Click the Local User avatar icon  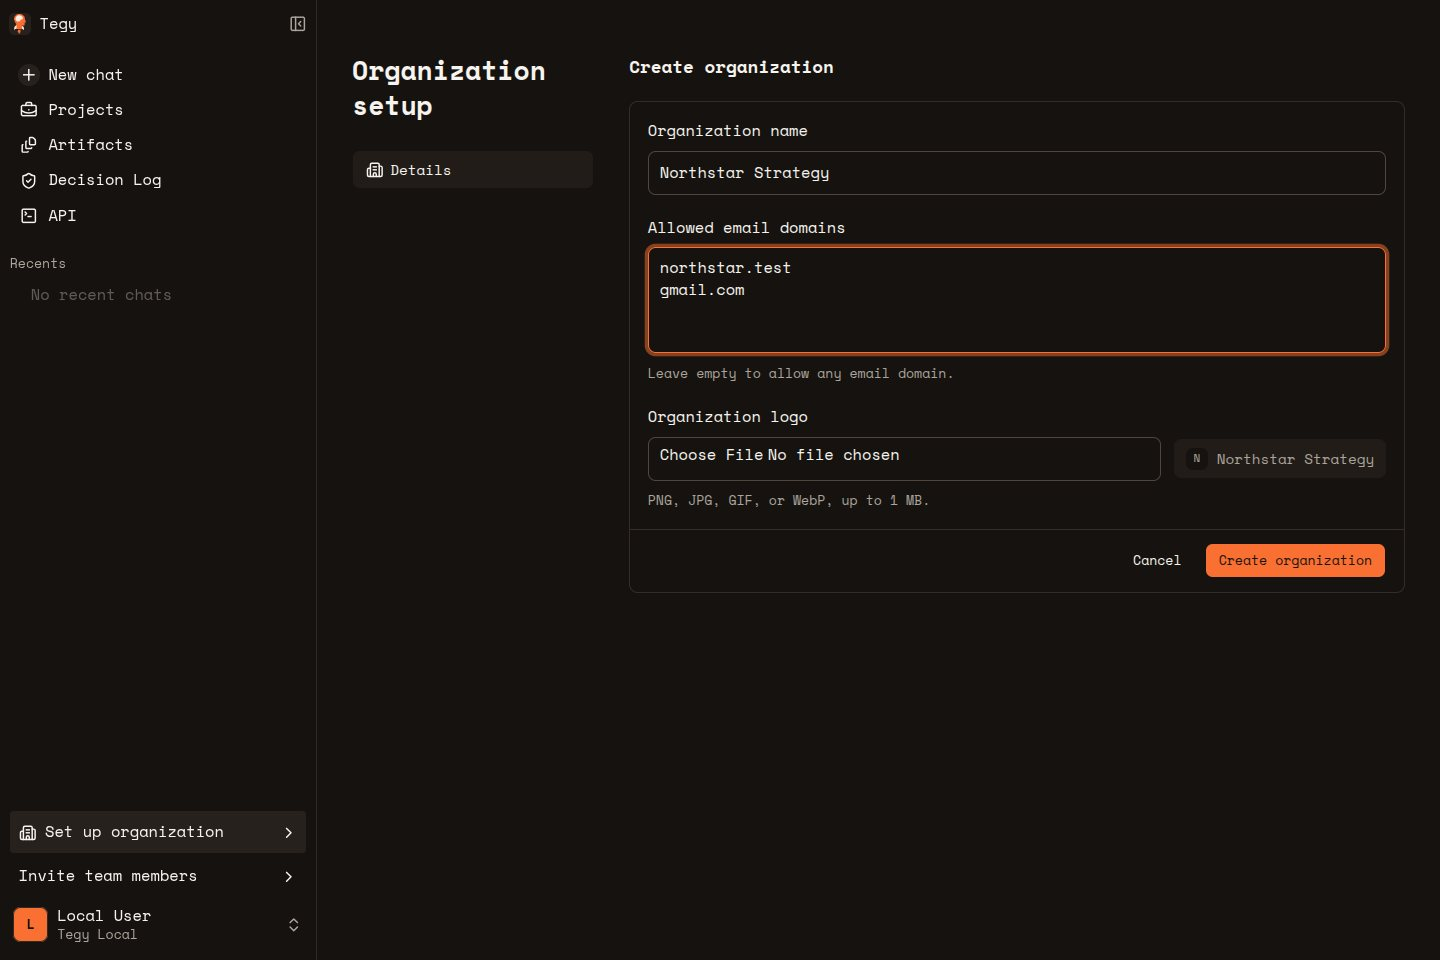pos(30,925)
